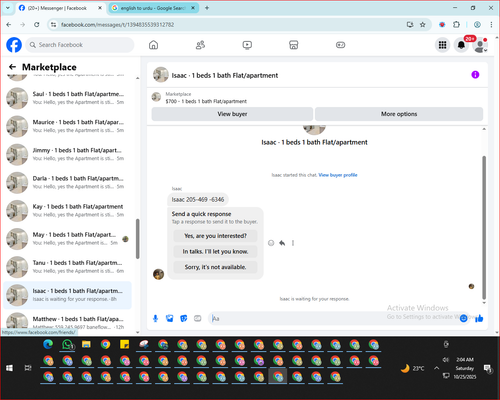
Task: Choose a sticker icon in composer
Action: (184, 319)
